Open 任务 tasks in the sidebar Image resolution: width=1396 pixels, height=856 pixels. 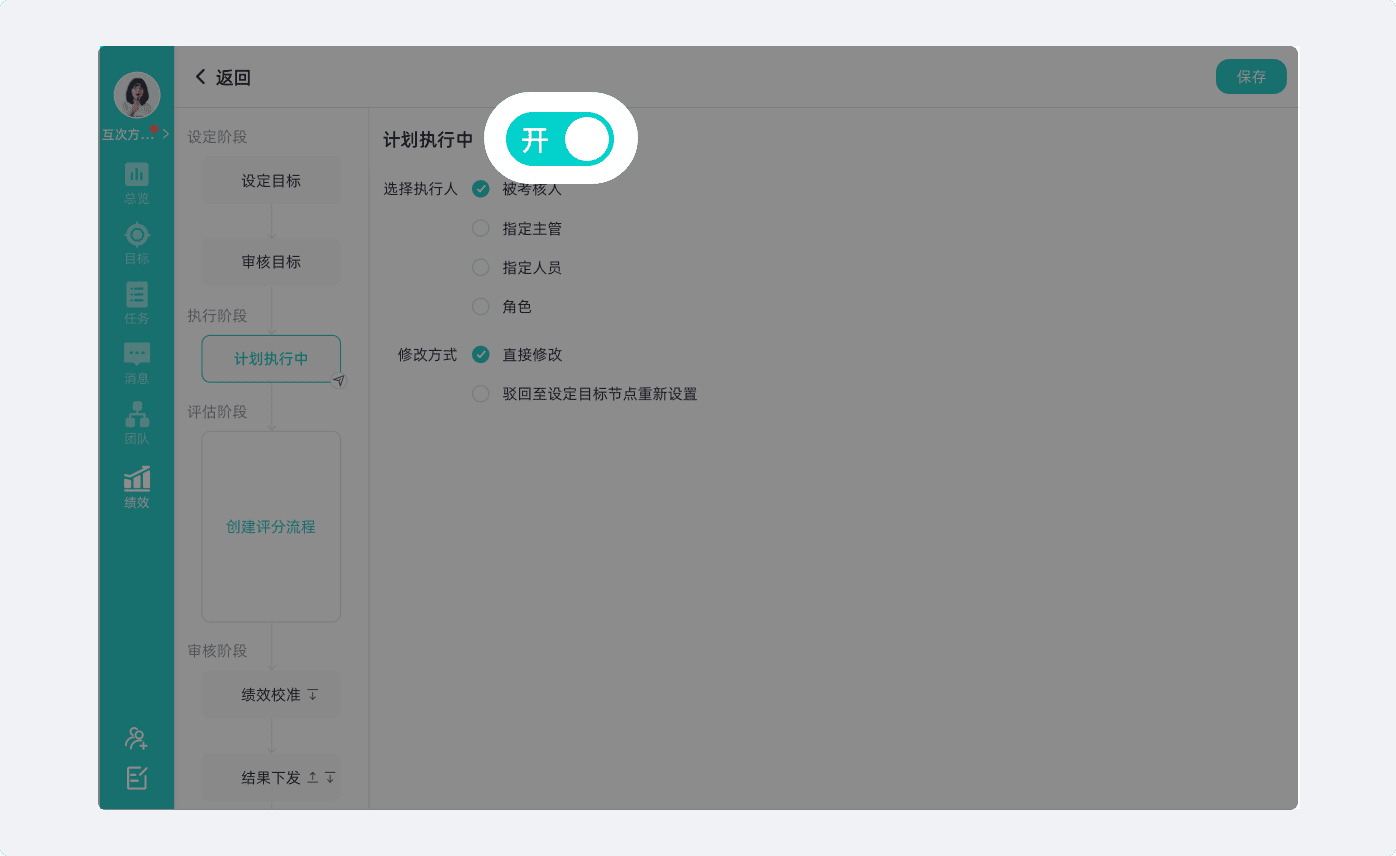coord(137,304)
